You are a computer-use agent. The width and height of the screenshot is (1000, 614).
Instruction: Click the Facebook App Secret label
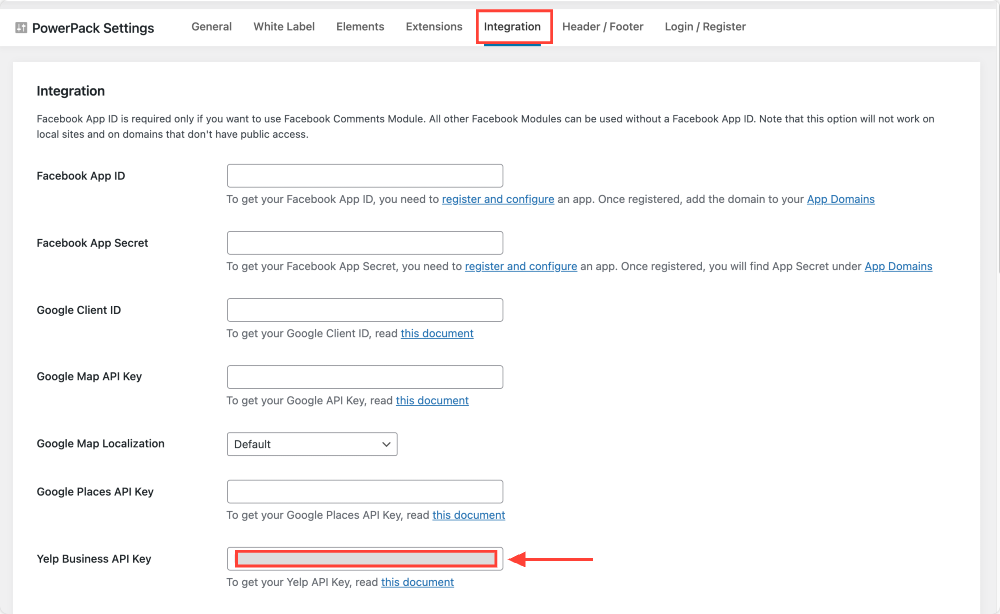click(x=92, y=243)
